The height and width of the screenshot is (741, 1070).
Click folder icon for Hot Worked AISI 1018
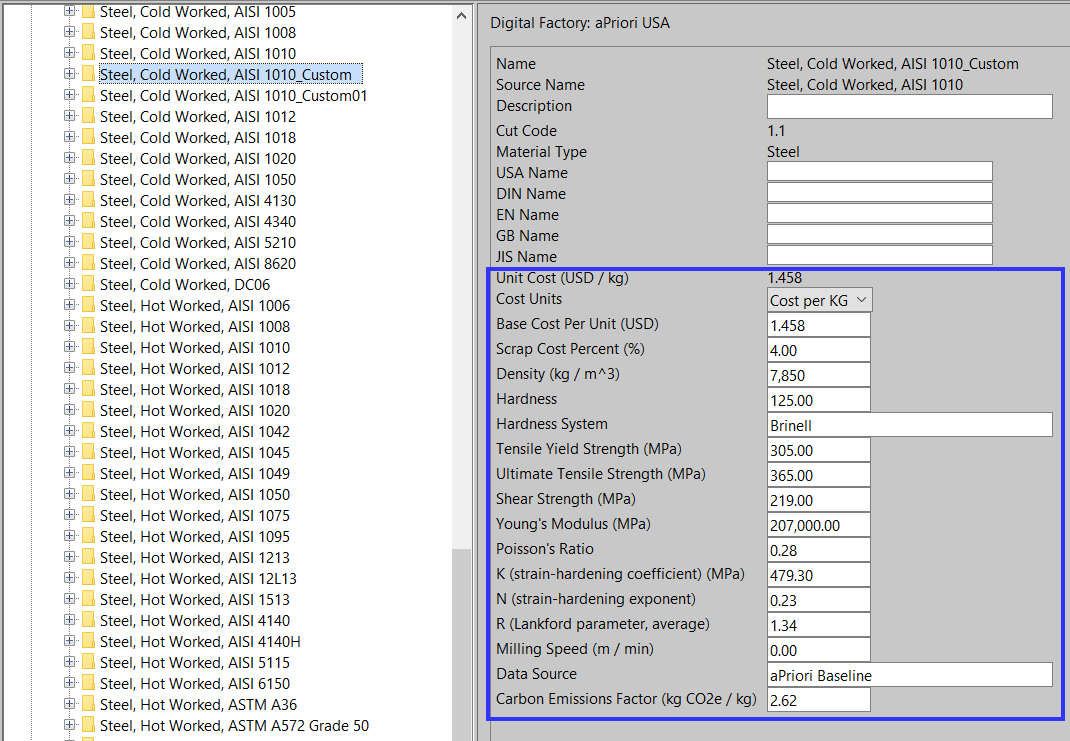coord(88,390)
